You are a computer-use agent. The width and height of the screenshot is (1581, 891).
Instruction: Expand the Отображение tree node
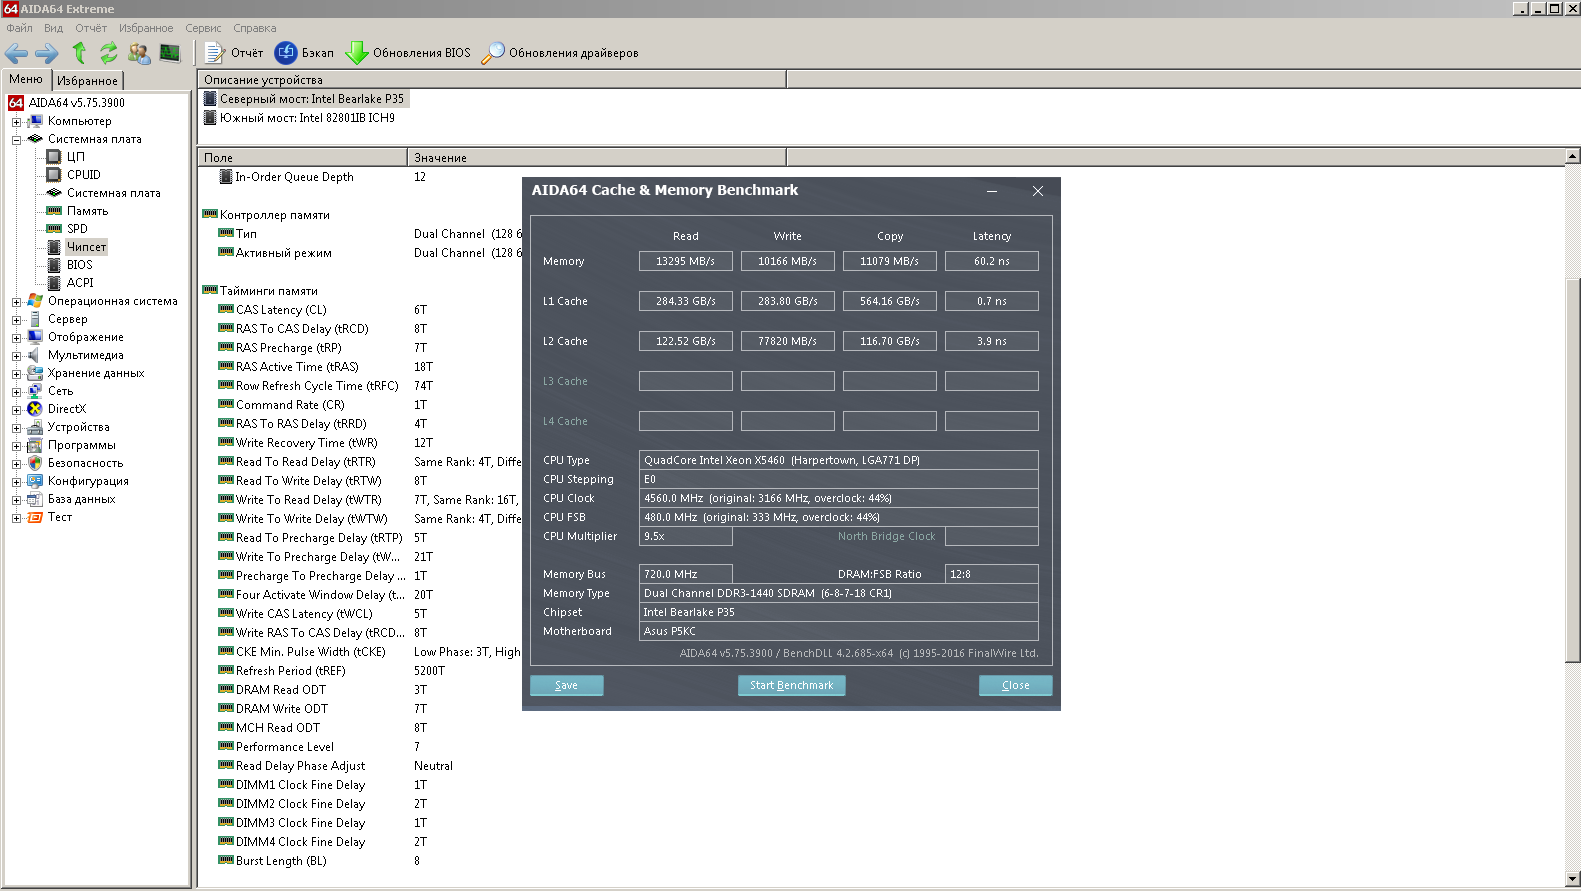(x=16, y=338)
